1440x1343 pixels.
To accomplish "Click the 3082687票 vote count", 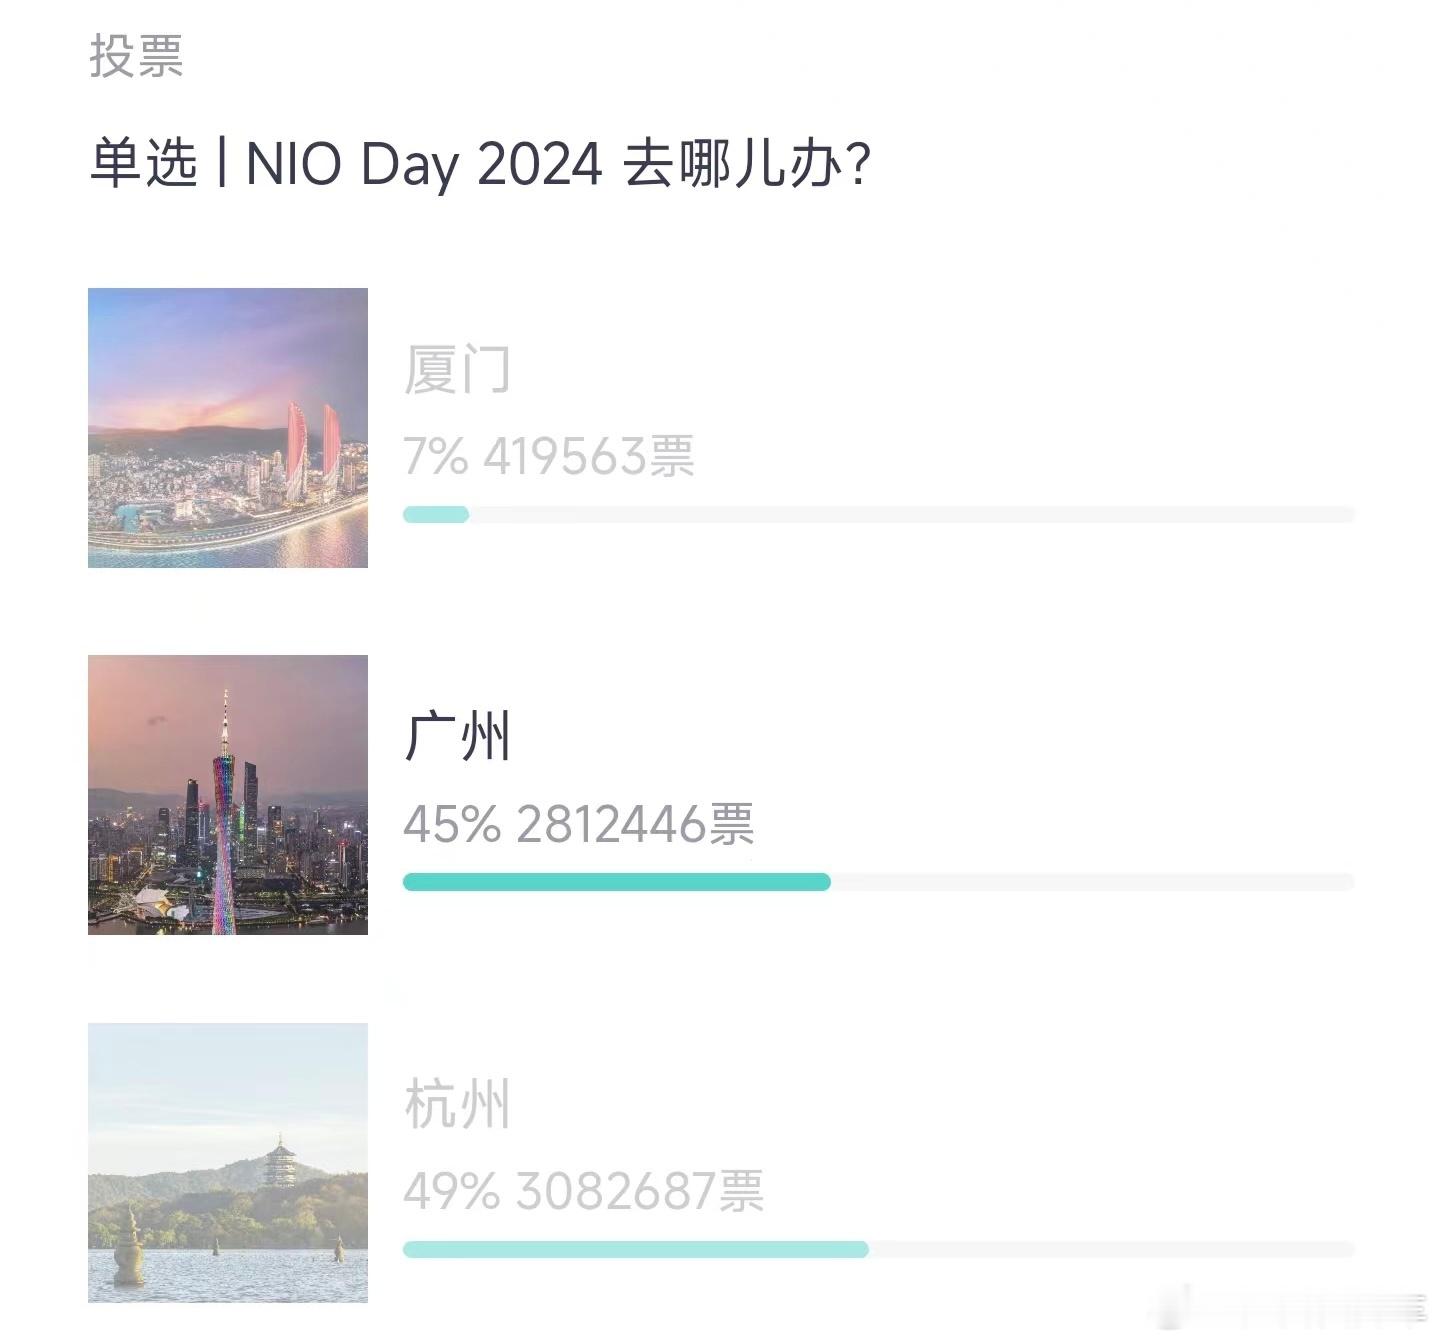I will click(640, 1191).
